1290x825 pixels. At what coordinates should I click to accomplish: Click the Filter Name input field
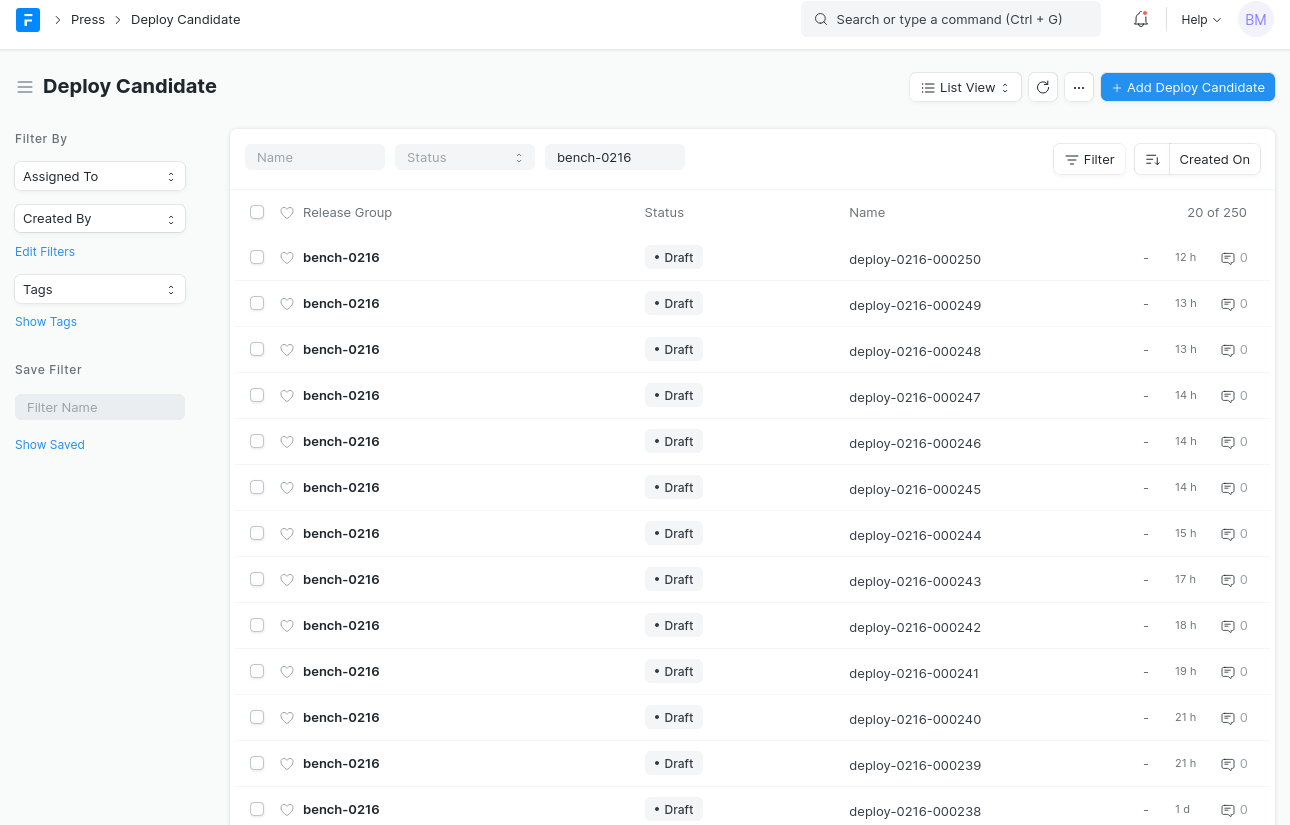coord(100,407)
